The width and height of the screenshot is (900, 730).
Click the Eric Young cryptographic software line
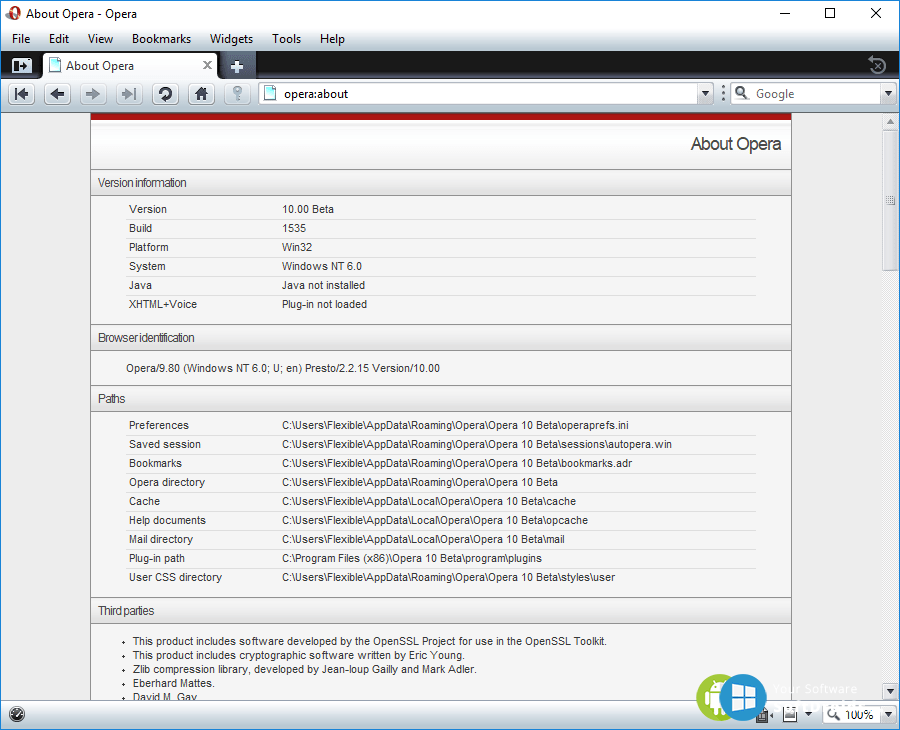pos(298,655)
